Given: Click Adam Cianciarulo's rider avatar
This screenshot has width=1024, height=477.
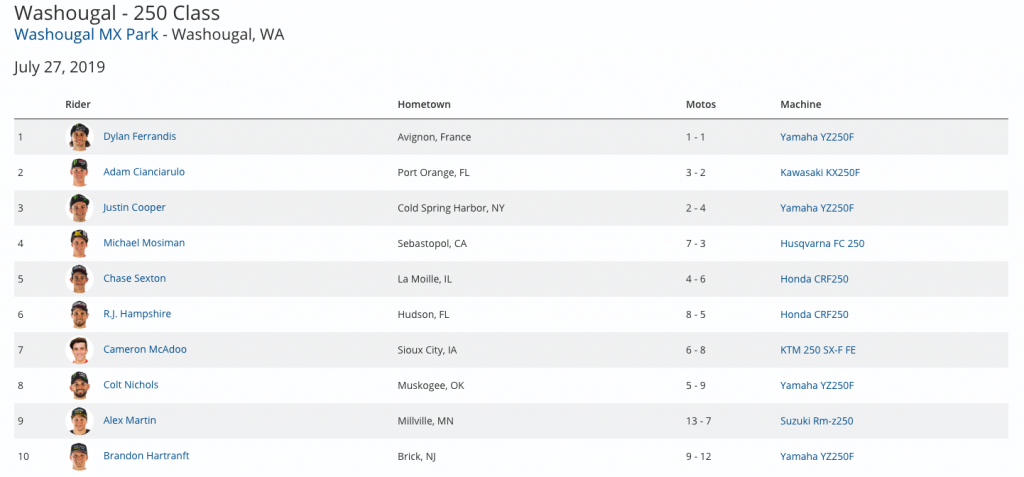Looking at the screenshot, I should [79, 172].
